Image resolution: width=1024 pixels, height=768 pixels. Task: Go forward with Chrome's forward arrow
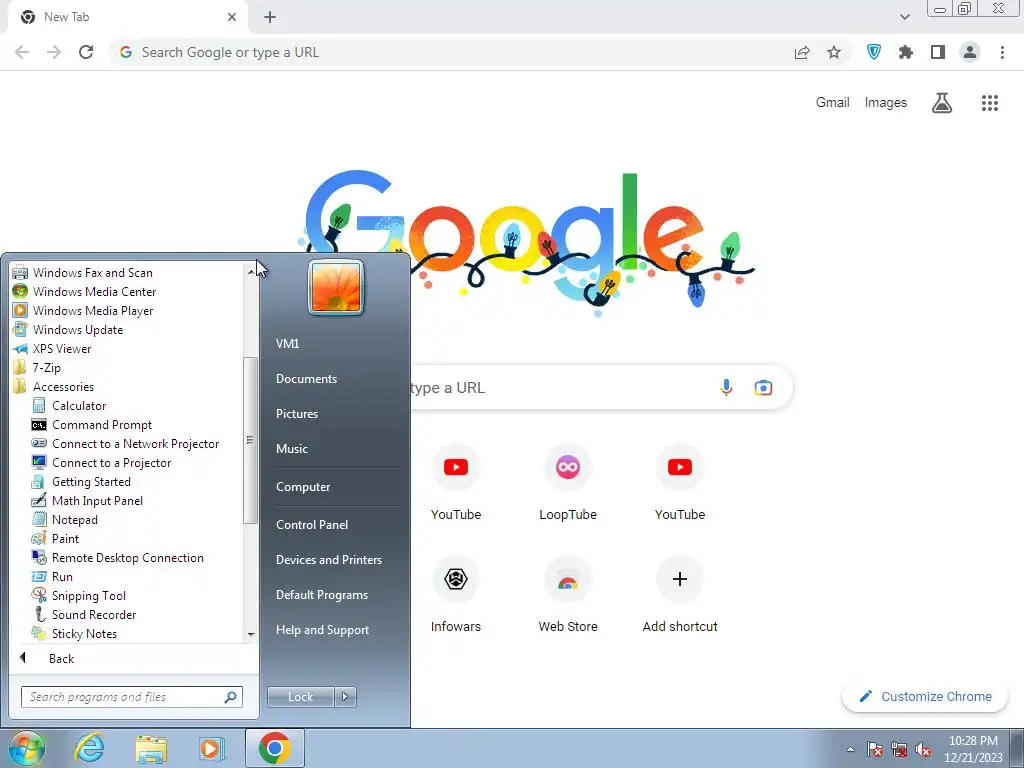[54, 52]
